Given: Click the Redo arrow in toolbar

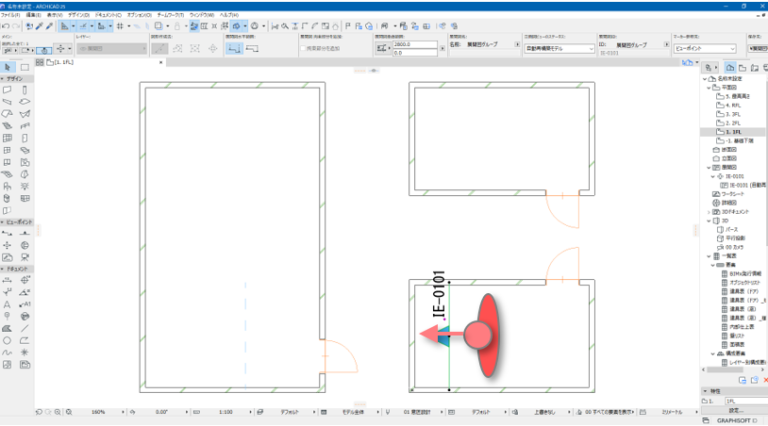Looking at the screenshot, I should [16, 26].
